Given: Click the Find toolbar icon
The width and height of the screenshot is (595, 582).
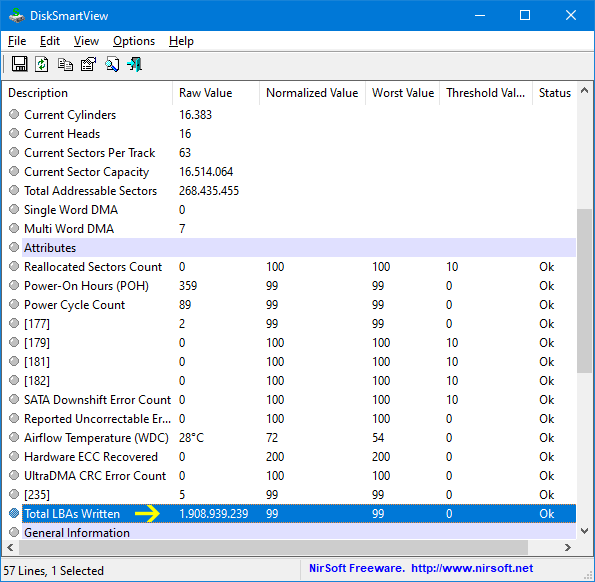Looking at the screenshot, I should coord(112,64).
